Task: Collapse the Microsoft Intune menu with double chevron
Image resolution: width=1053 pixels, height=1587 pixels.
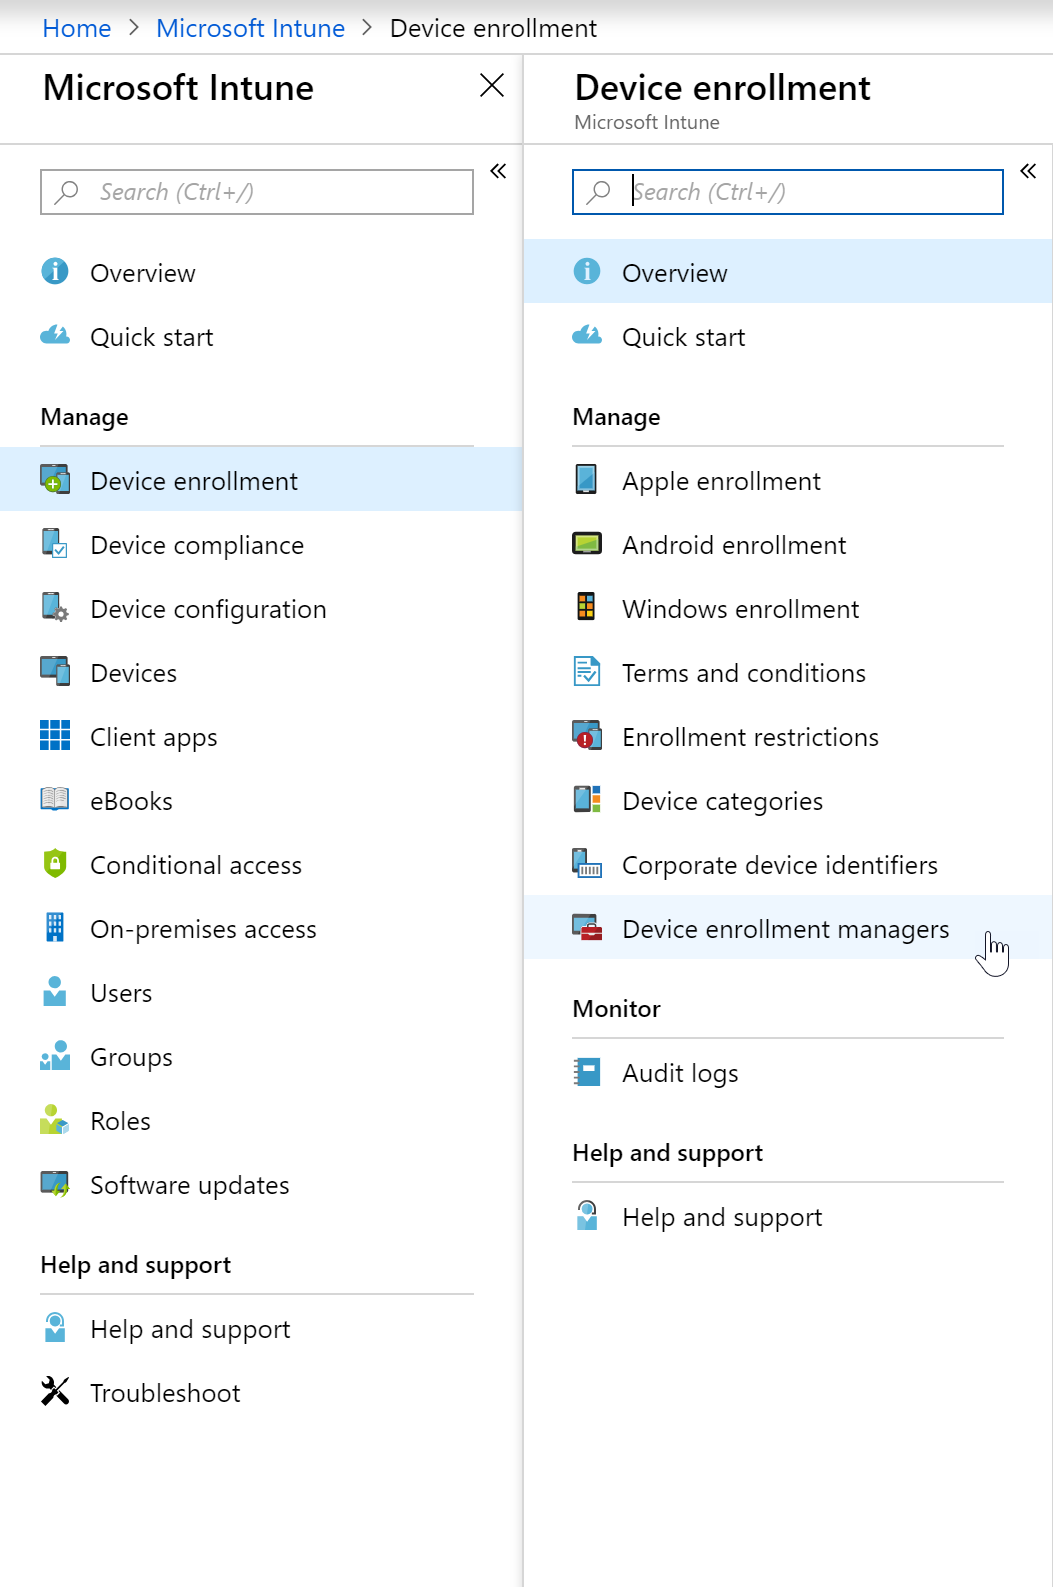Action: click(x=498, y=171)
